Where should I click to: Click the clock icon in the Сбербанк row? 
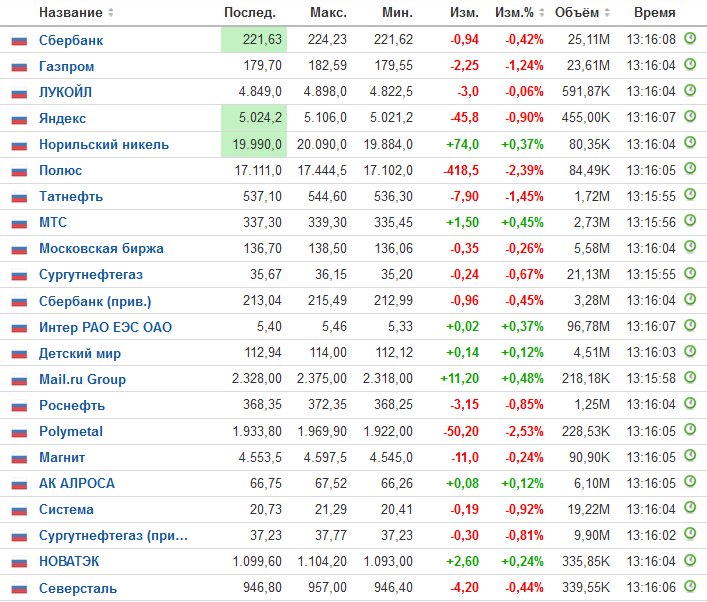coord(690,38)
